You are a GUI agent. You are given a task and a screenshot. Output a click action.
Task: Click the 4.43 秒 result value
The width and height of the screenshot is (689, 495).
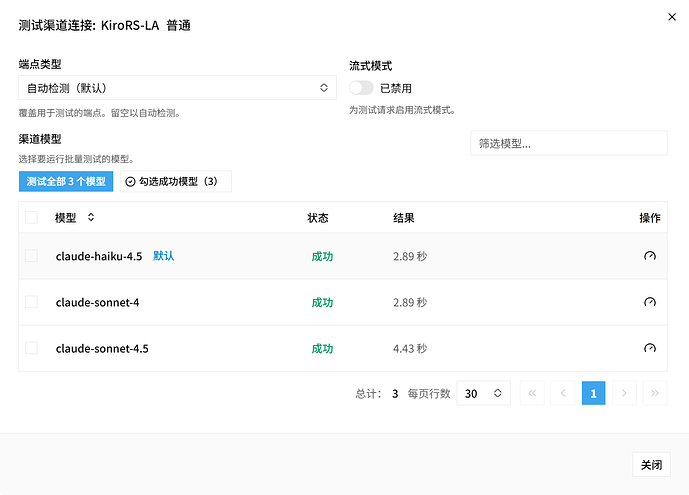(410, 349)
